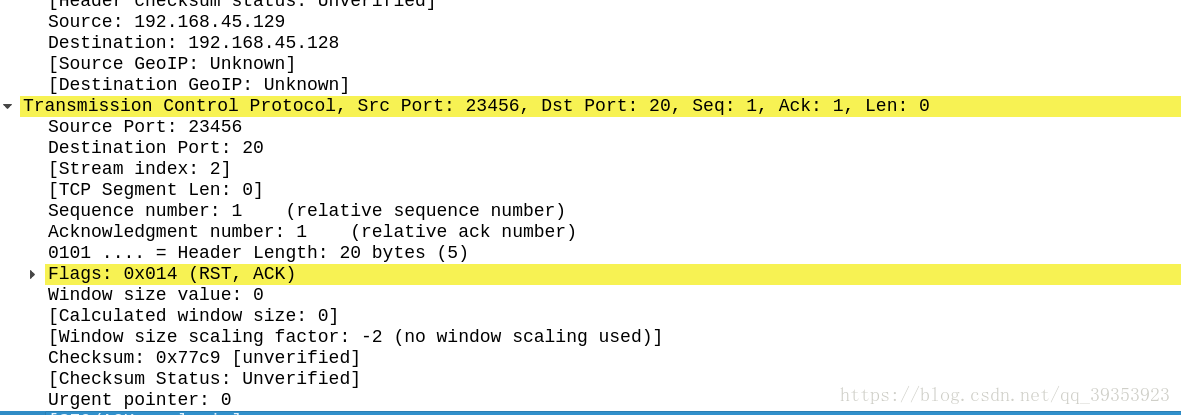Select the Source: 192.168.45.129 field
Image resolution: width=1181 pixels, height=415 pixels.
[166, 22]
